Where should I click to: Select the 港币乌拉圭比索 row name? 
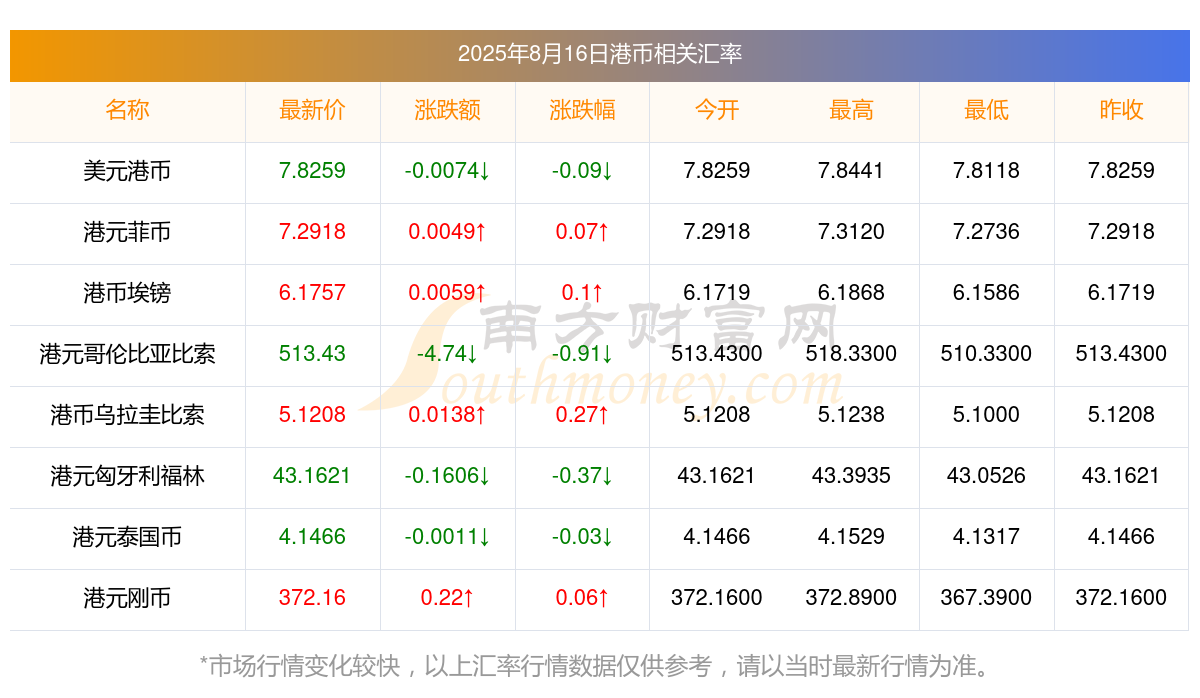[127, 415]
